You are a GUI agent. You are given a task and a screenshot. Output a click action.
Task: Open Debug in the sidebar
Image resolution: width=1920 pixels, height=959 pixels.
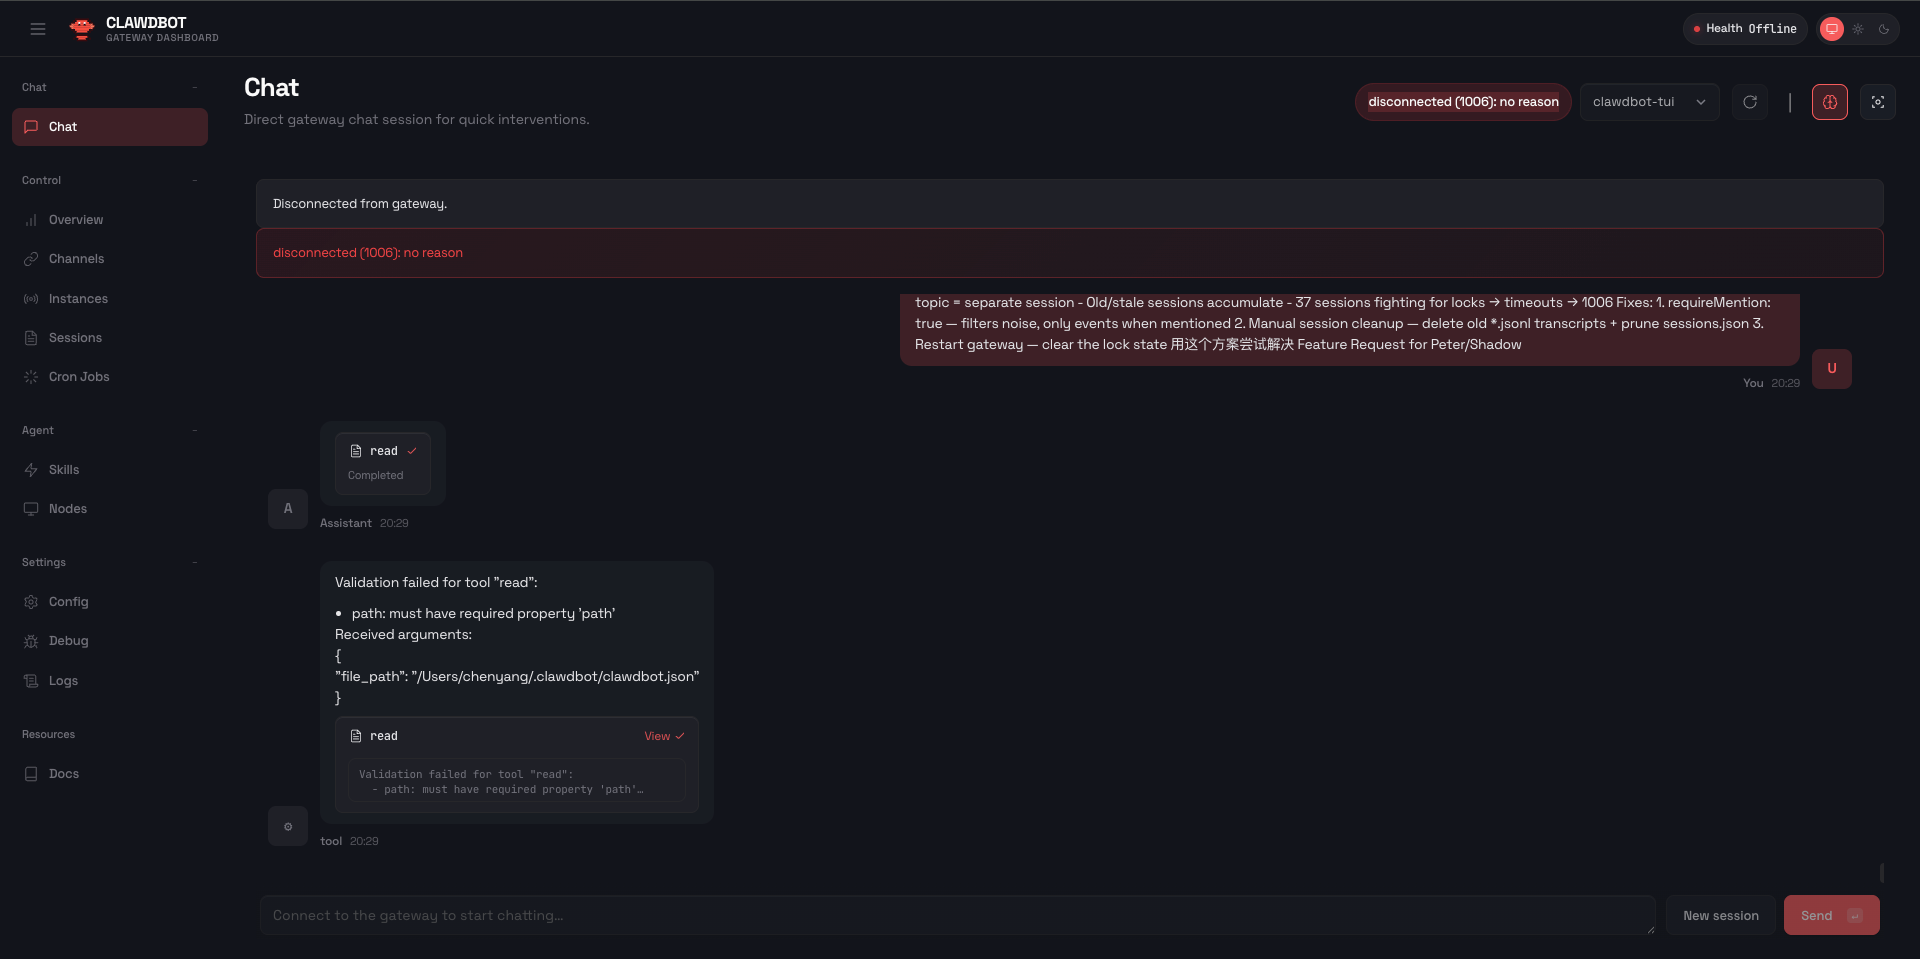68,641
